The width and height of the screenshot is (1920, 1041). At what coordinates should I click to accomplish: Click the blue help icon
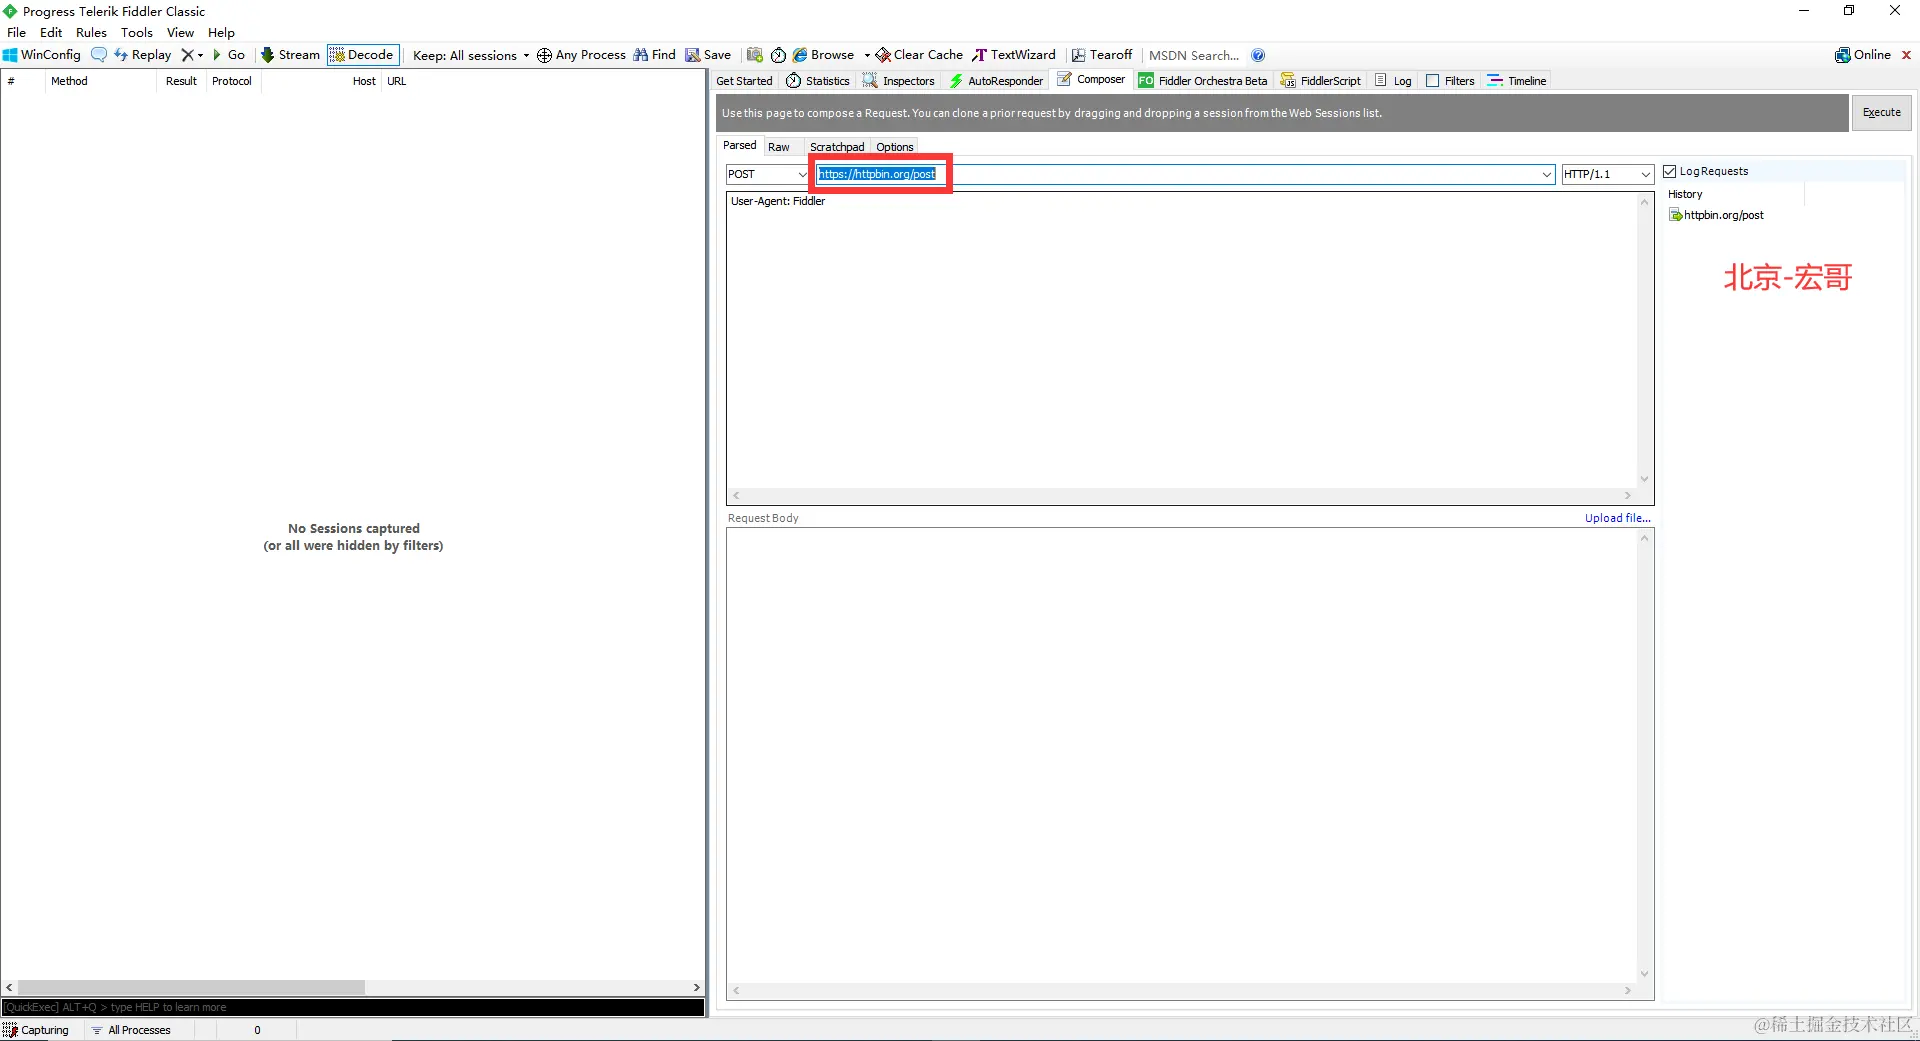coord(1258,55)
